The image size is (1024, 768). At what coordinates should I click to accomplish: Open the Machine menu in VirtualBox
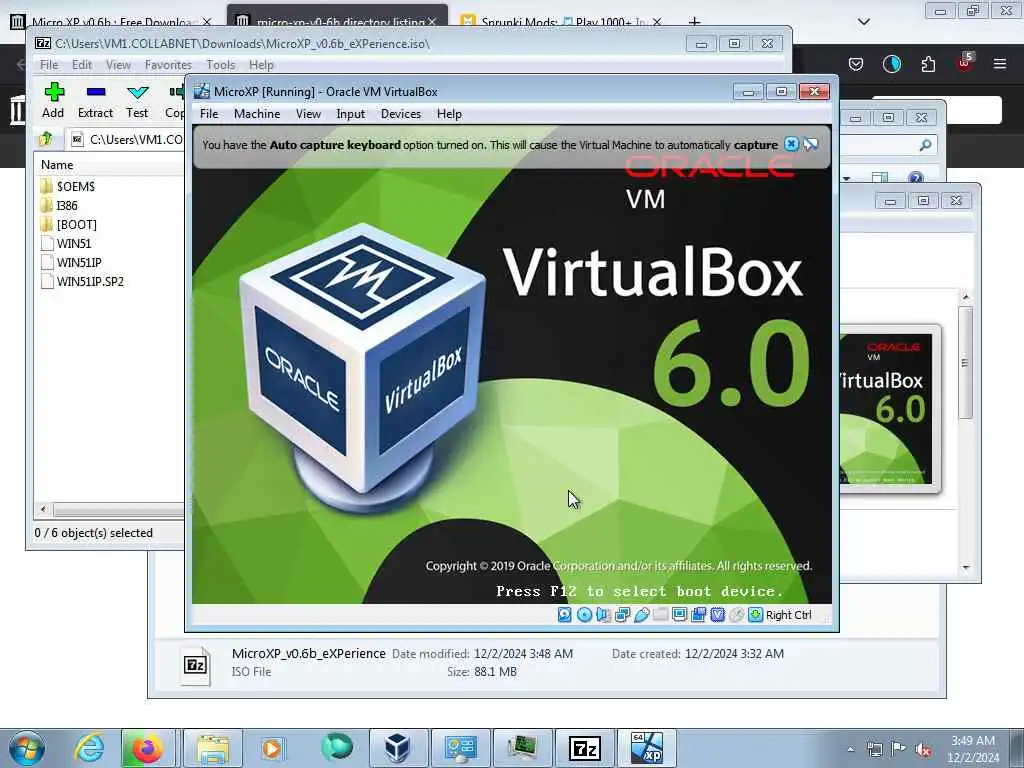coord(257,114)
